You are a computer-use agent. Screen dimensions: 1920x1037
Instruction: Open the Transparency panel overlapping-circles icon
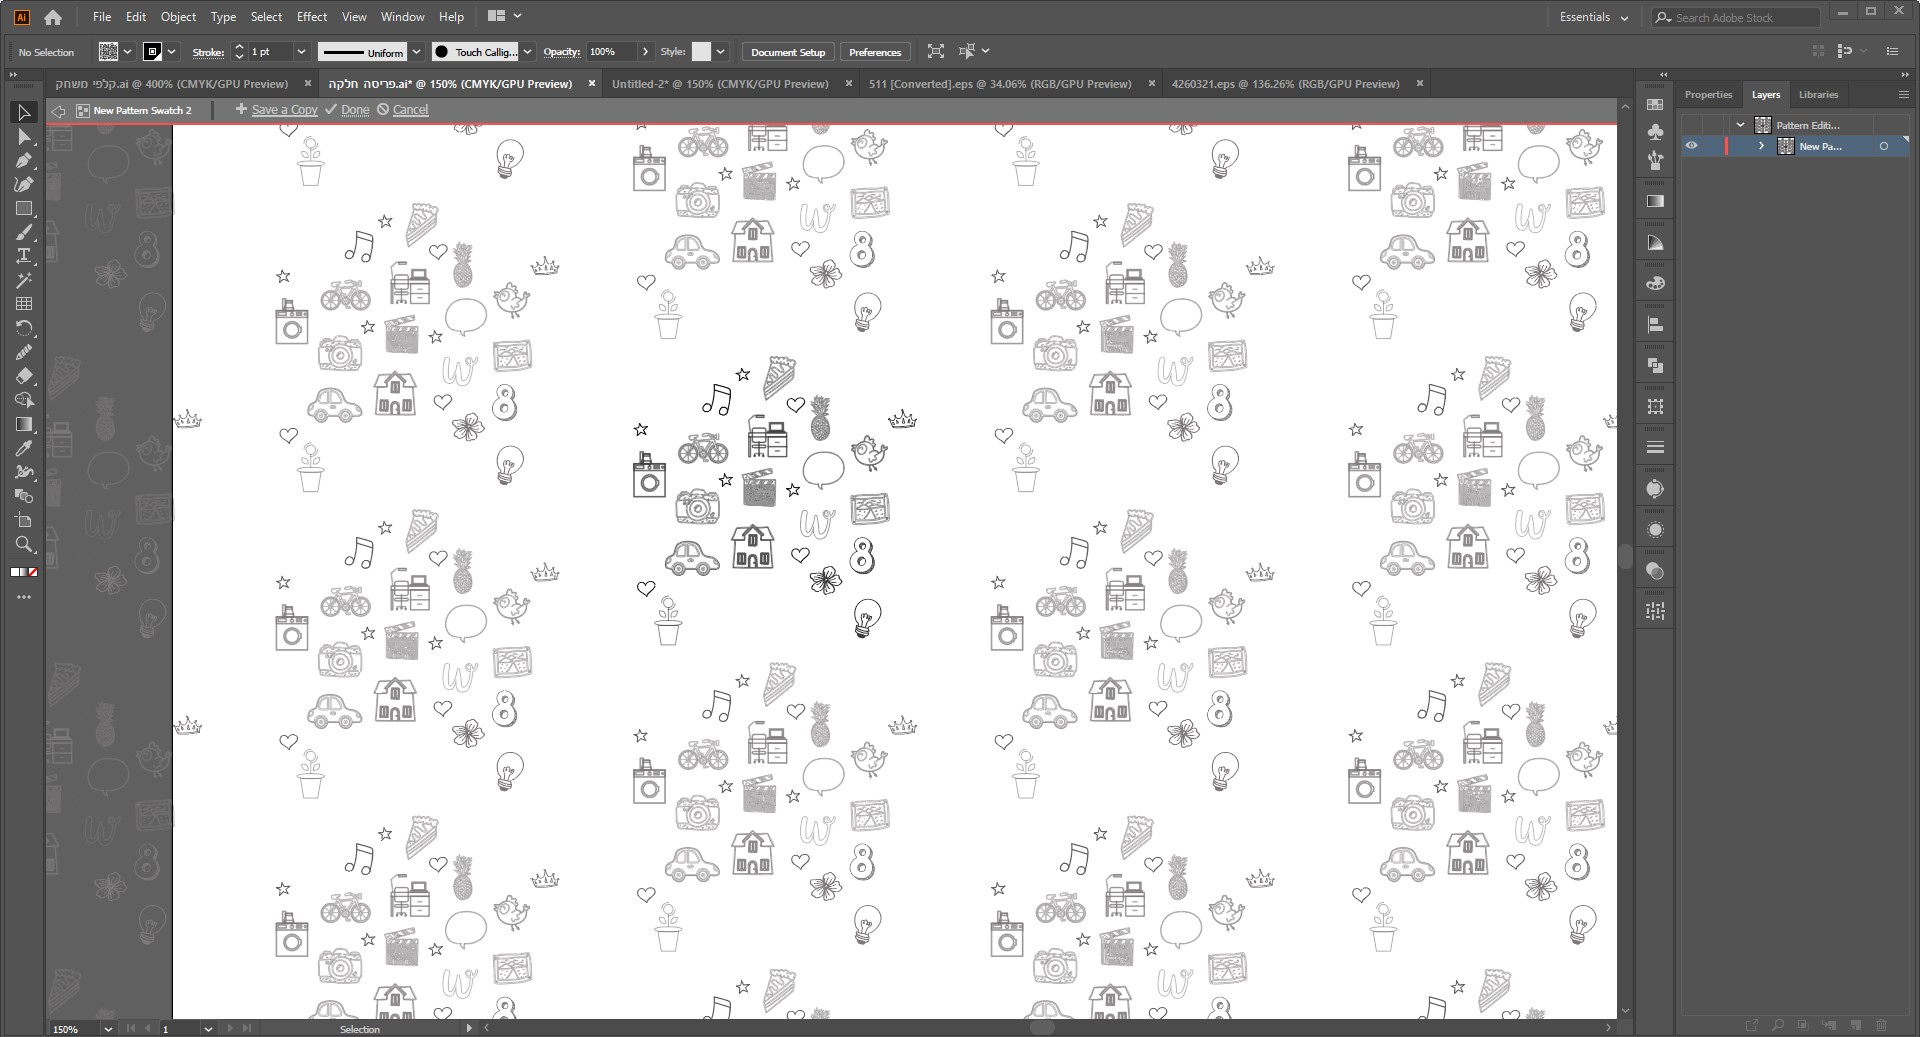[x=1655, y=571]
